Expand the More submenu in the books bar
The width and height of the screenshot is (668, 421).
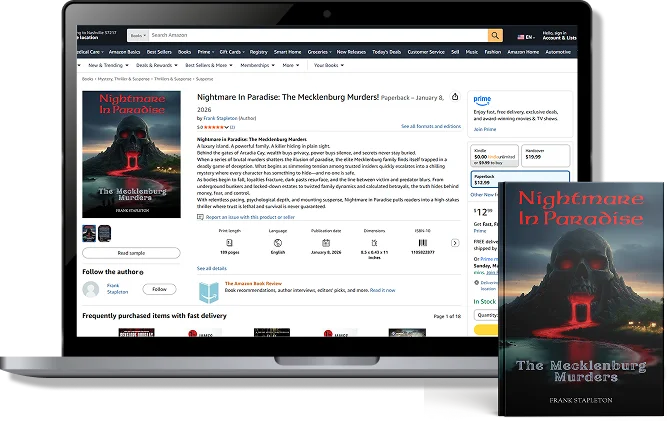pyautogui.click(x=291, y=65)
